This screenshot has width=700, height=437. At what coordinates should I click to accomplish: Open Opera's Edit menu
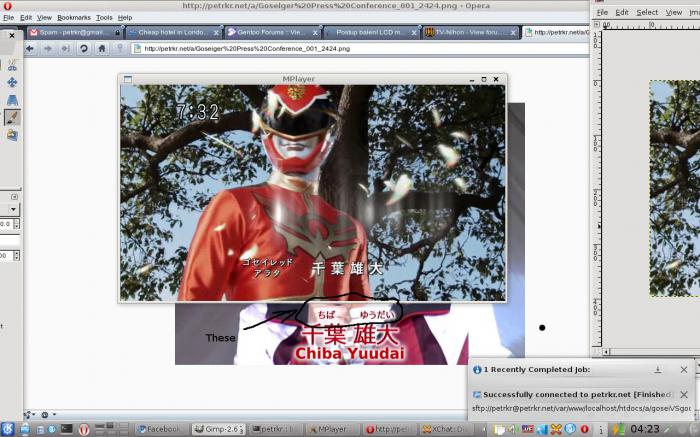(26, 17)
